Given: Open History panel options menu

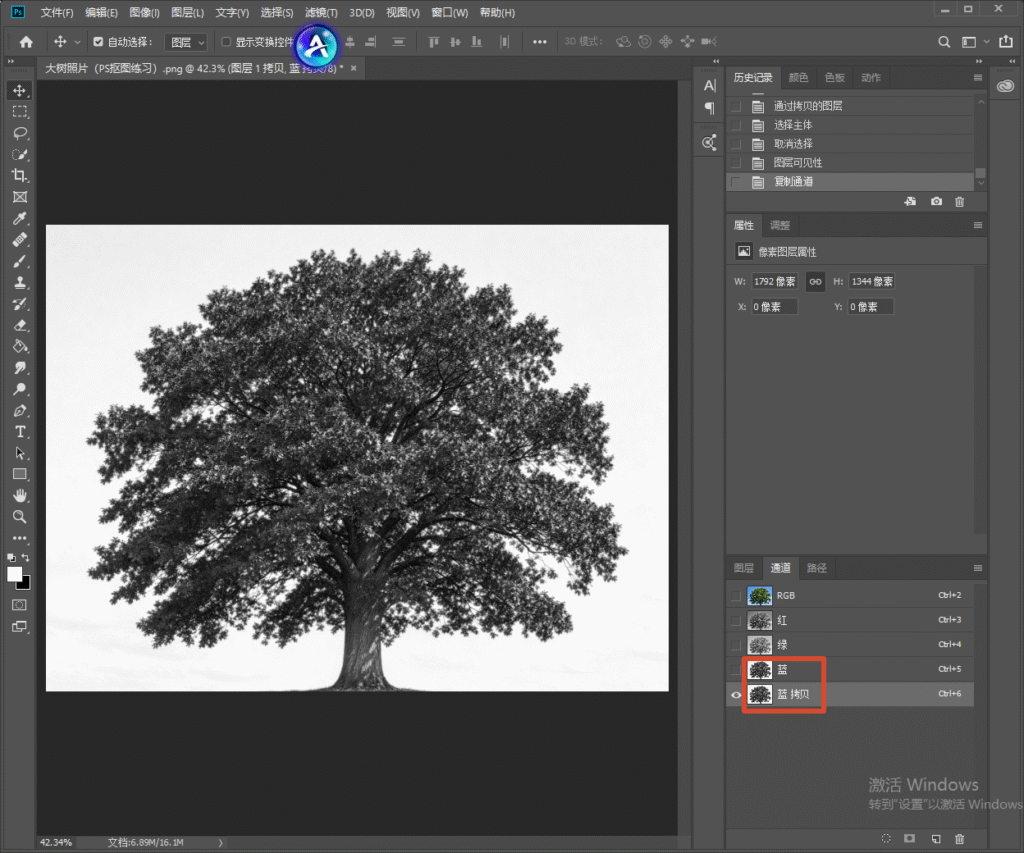Looking at the screenshot, I should click(978, 78).
